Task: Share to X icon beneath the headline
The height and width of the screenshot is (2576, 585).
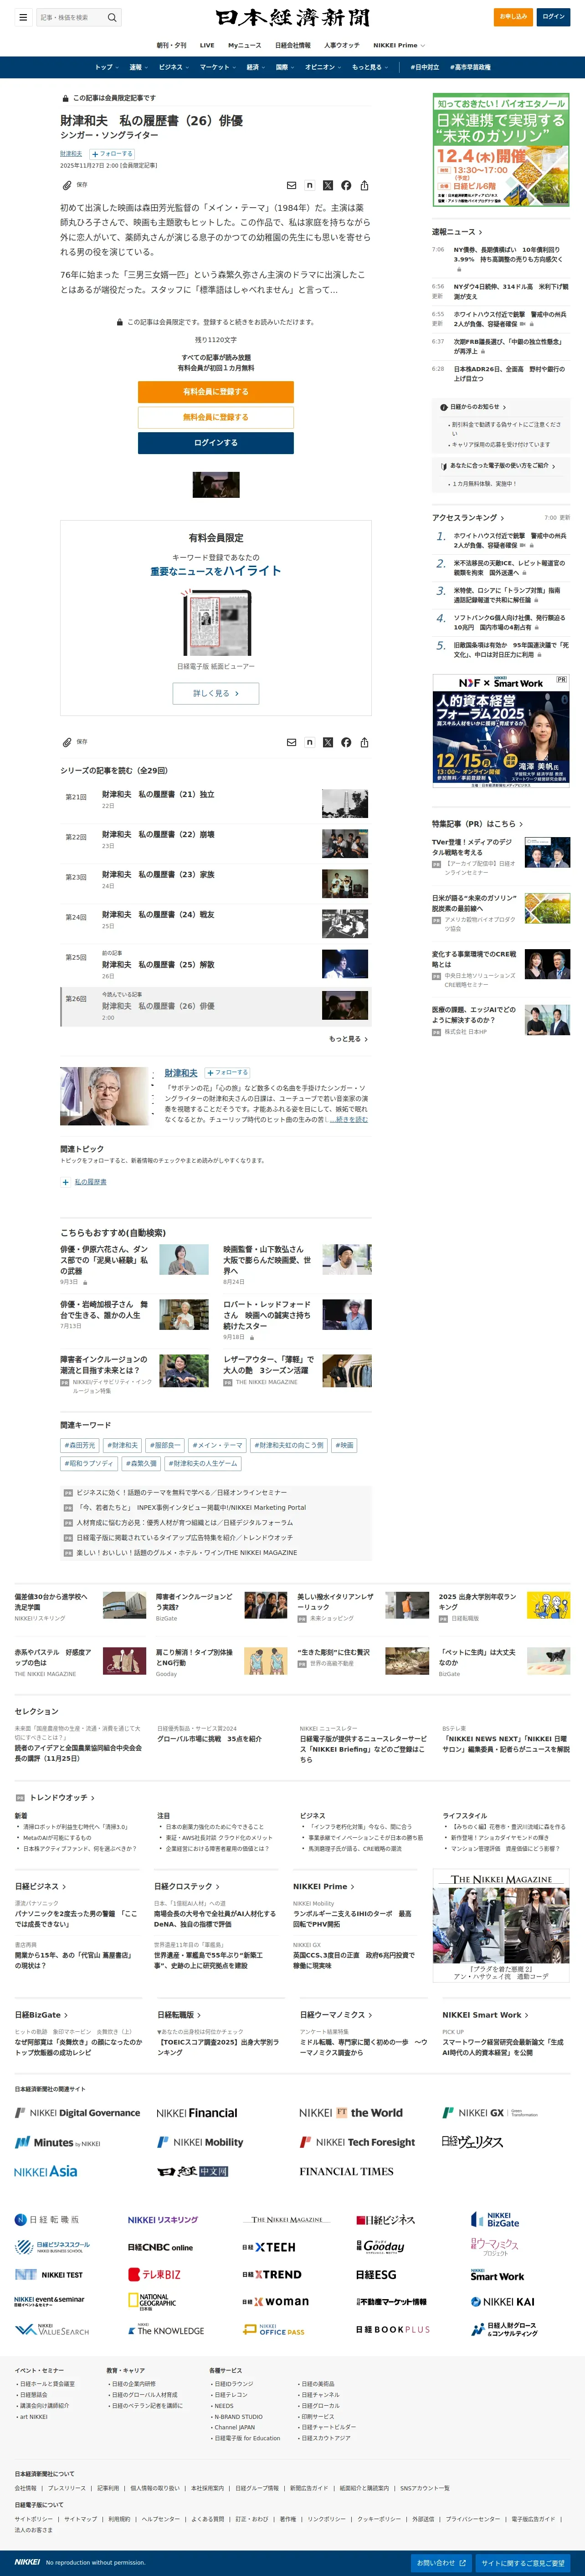Action: pyautogui.click(x=328, y=185)
